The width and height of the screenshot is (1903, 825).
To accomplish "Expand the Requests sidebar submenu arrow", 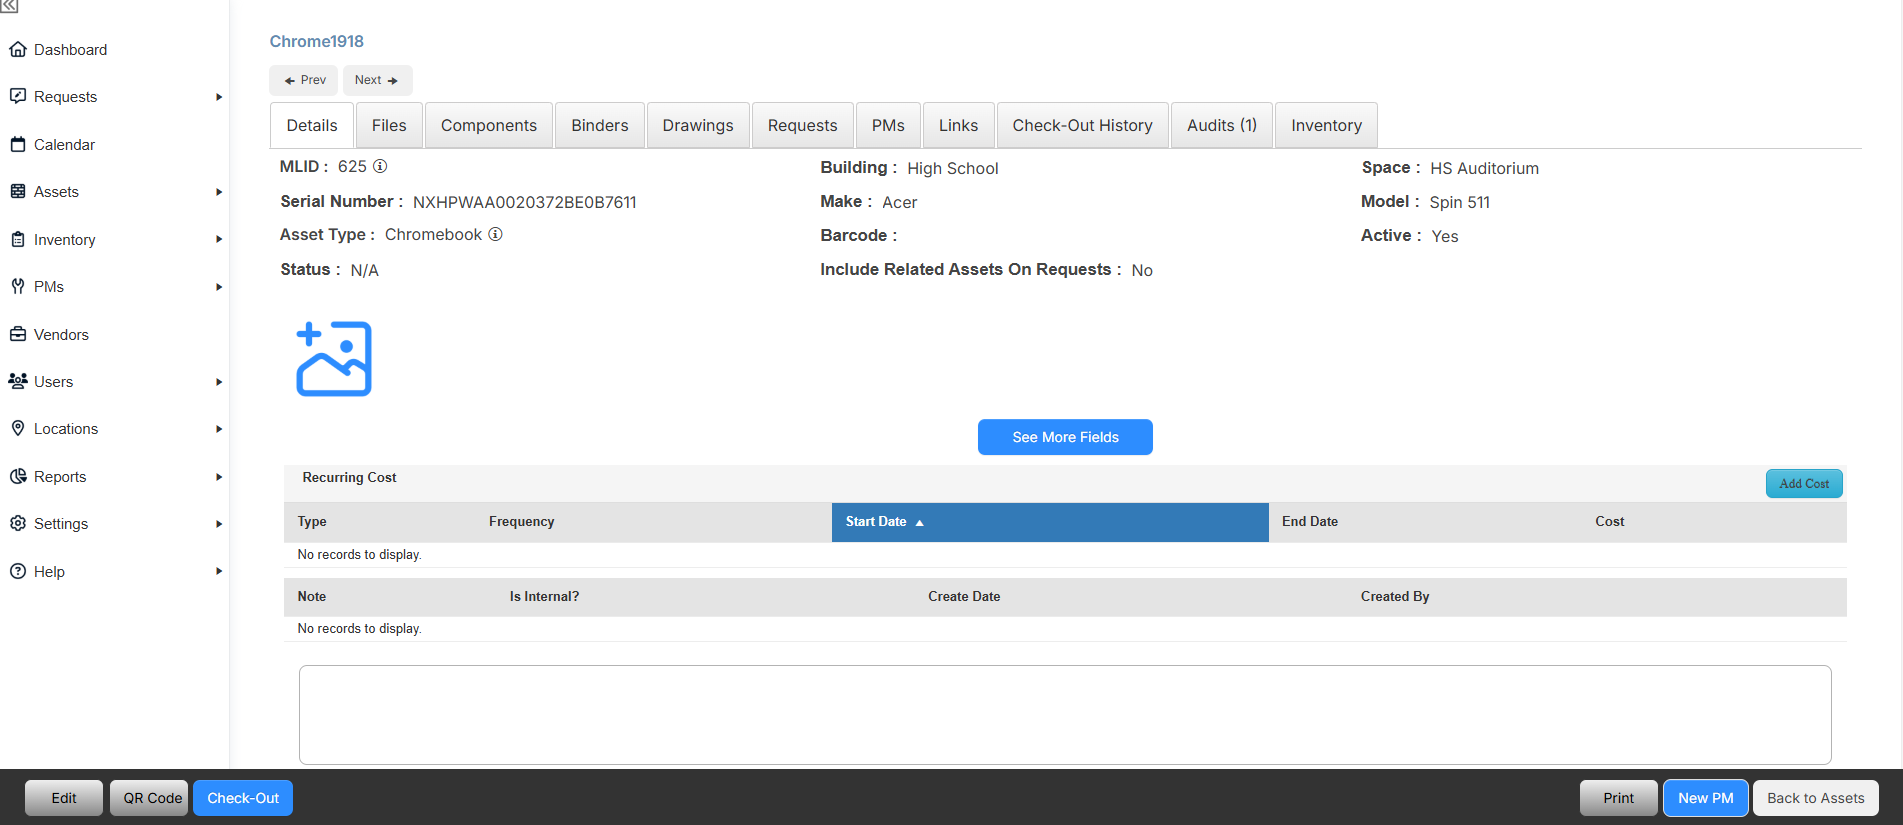I will click(x=219, y=97).
